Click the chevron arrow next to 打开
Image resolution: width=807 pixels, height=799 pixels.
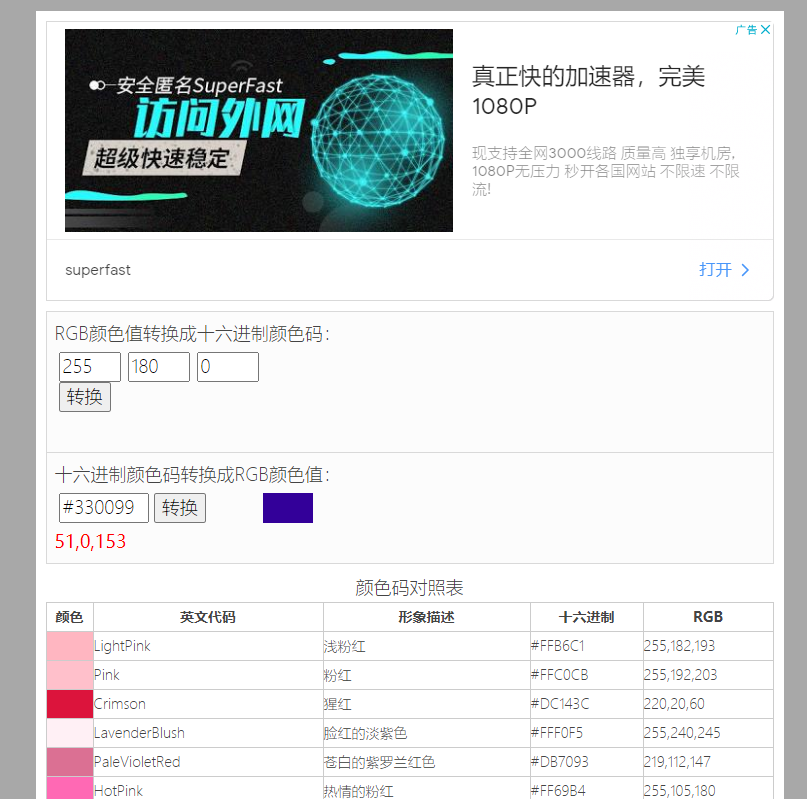click(x=745, y=270)
